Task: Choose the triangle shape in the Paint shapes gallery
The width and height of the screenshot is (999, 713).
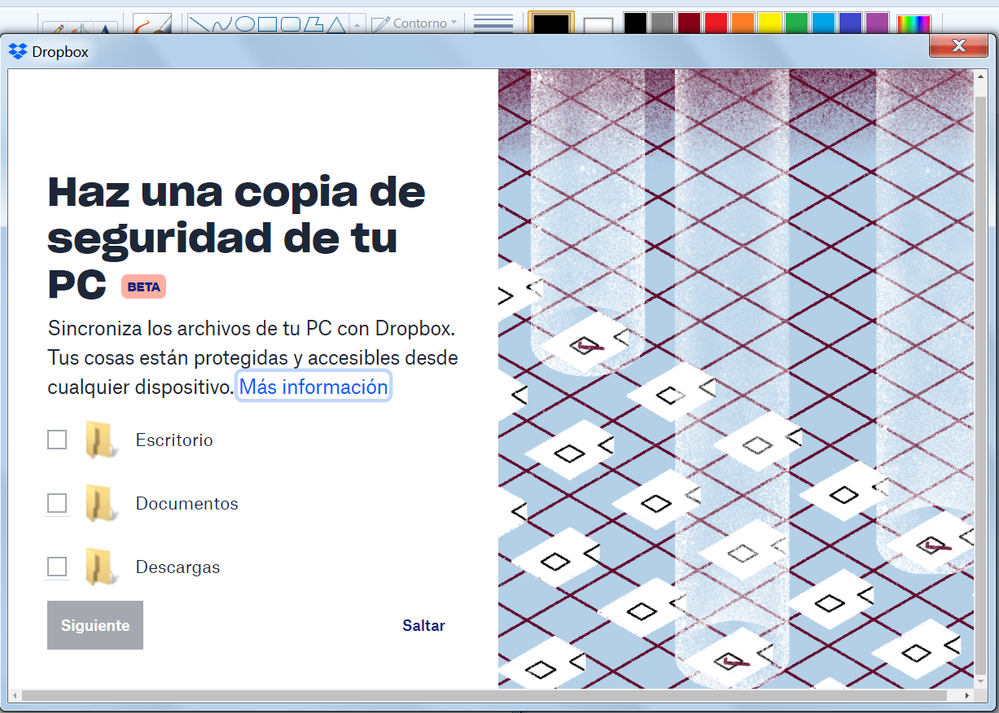Action: click(x=337, y=24)
